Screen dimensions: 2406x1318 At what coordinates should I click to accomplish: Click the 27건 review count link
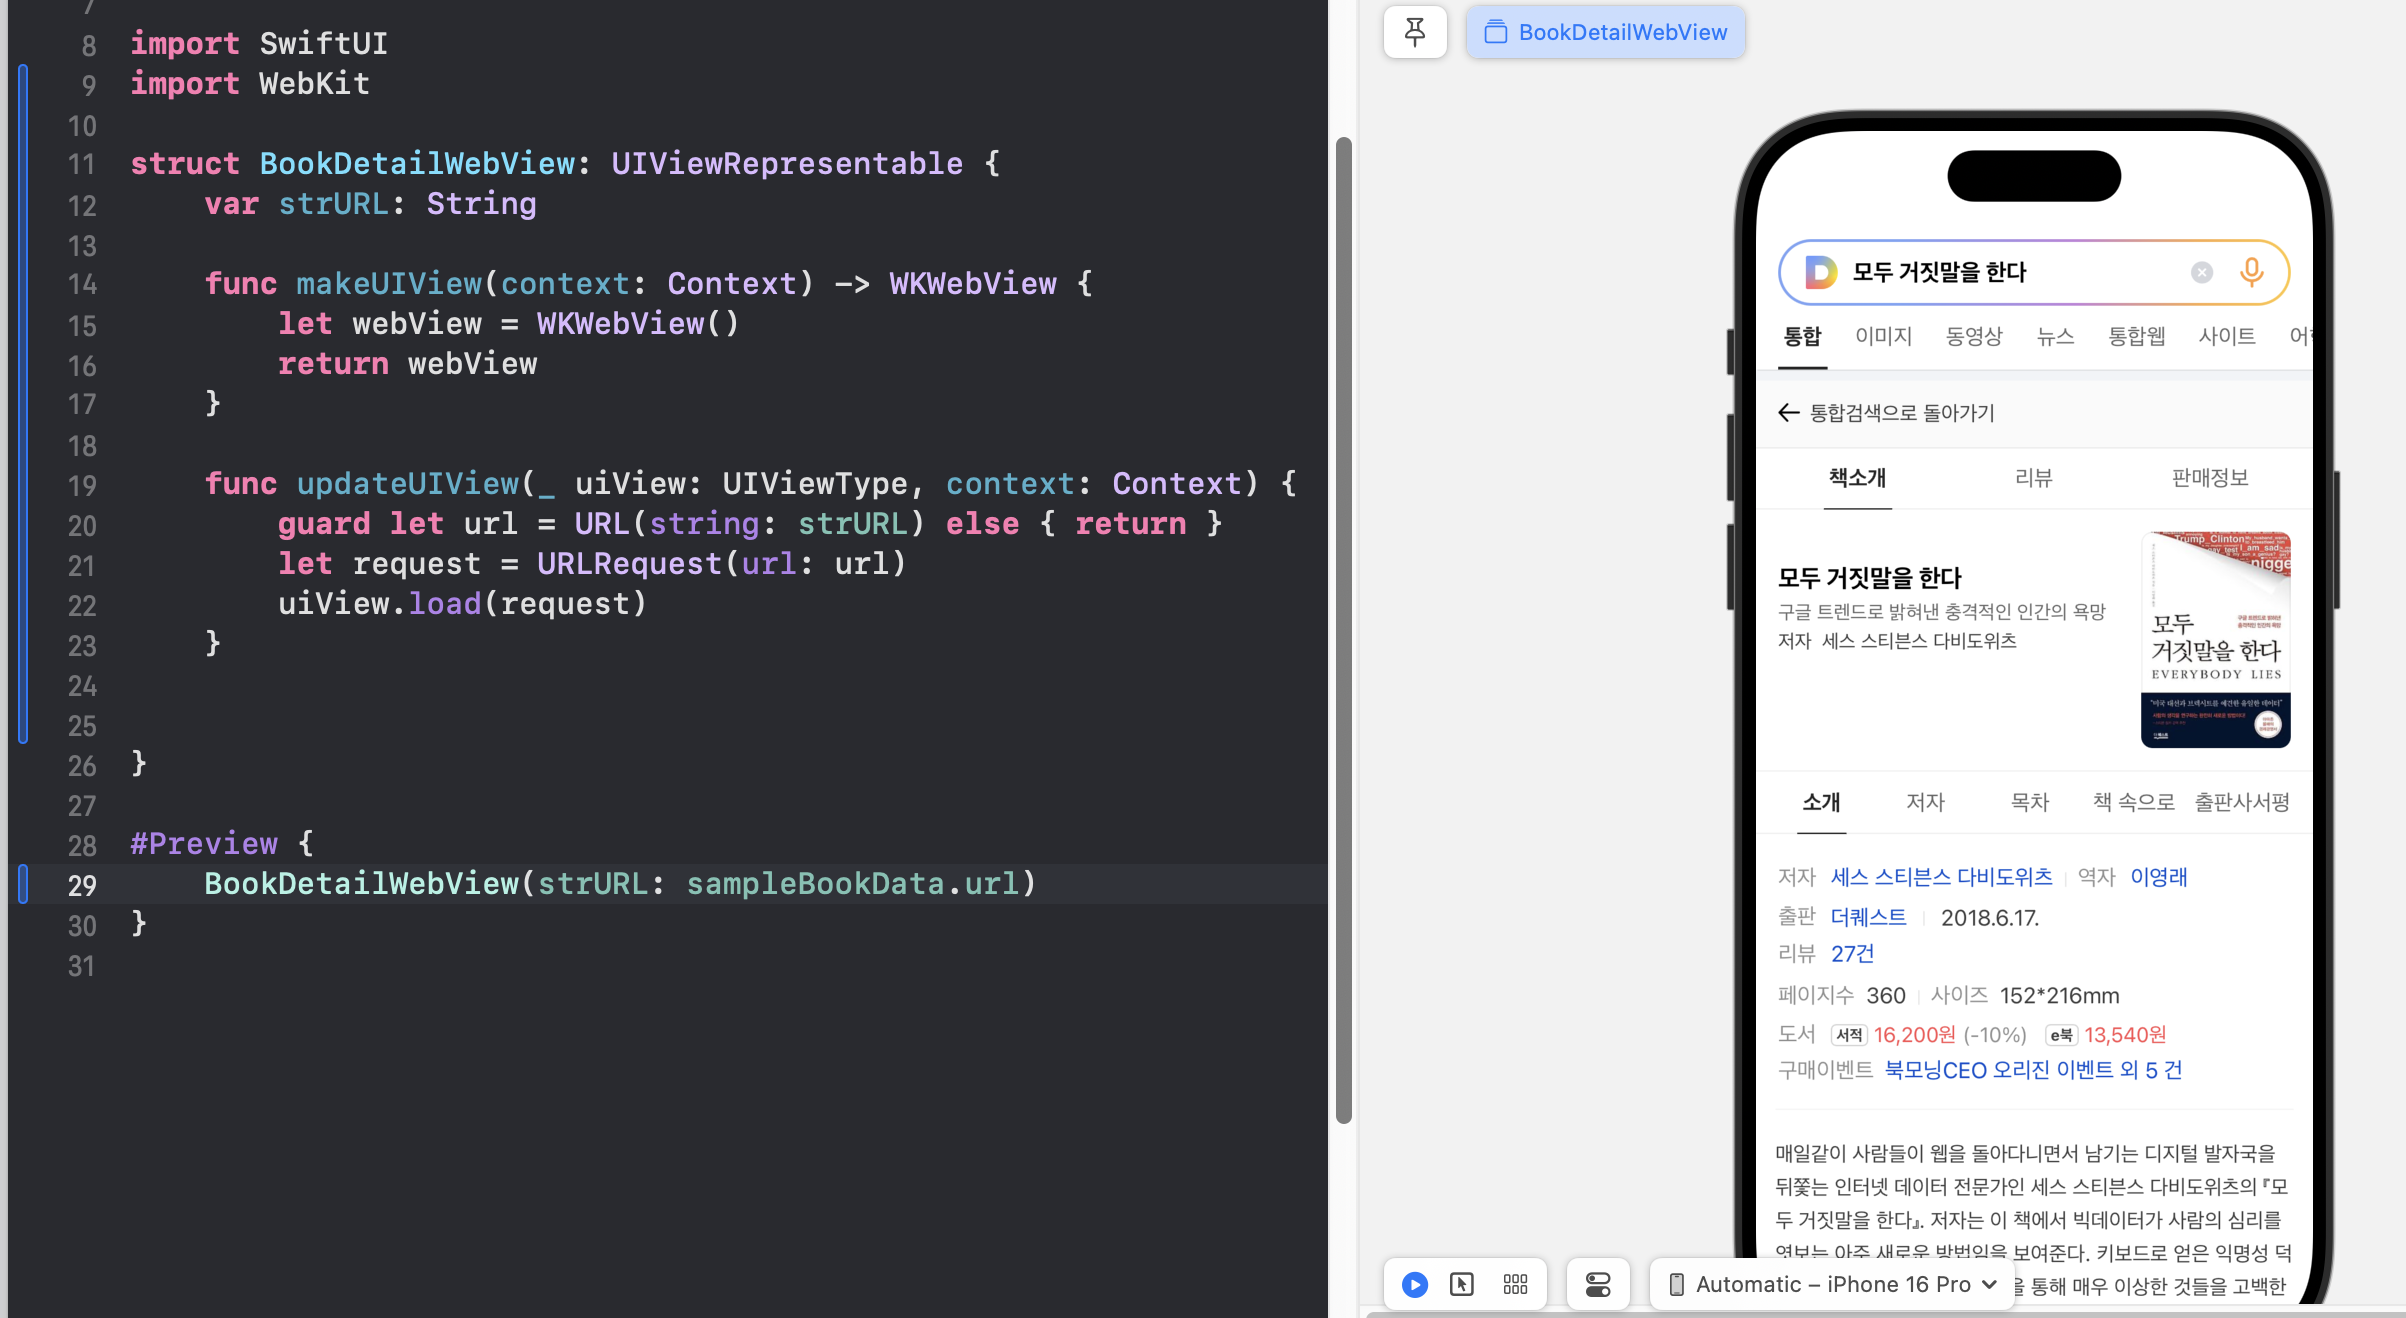click(x=1852, y=954)
